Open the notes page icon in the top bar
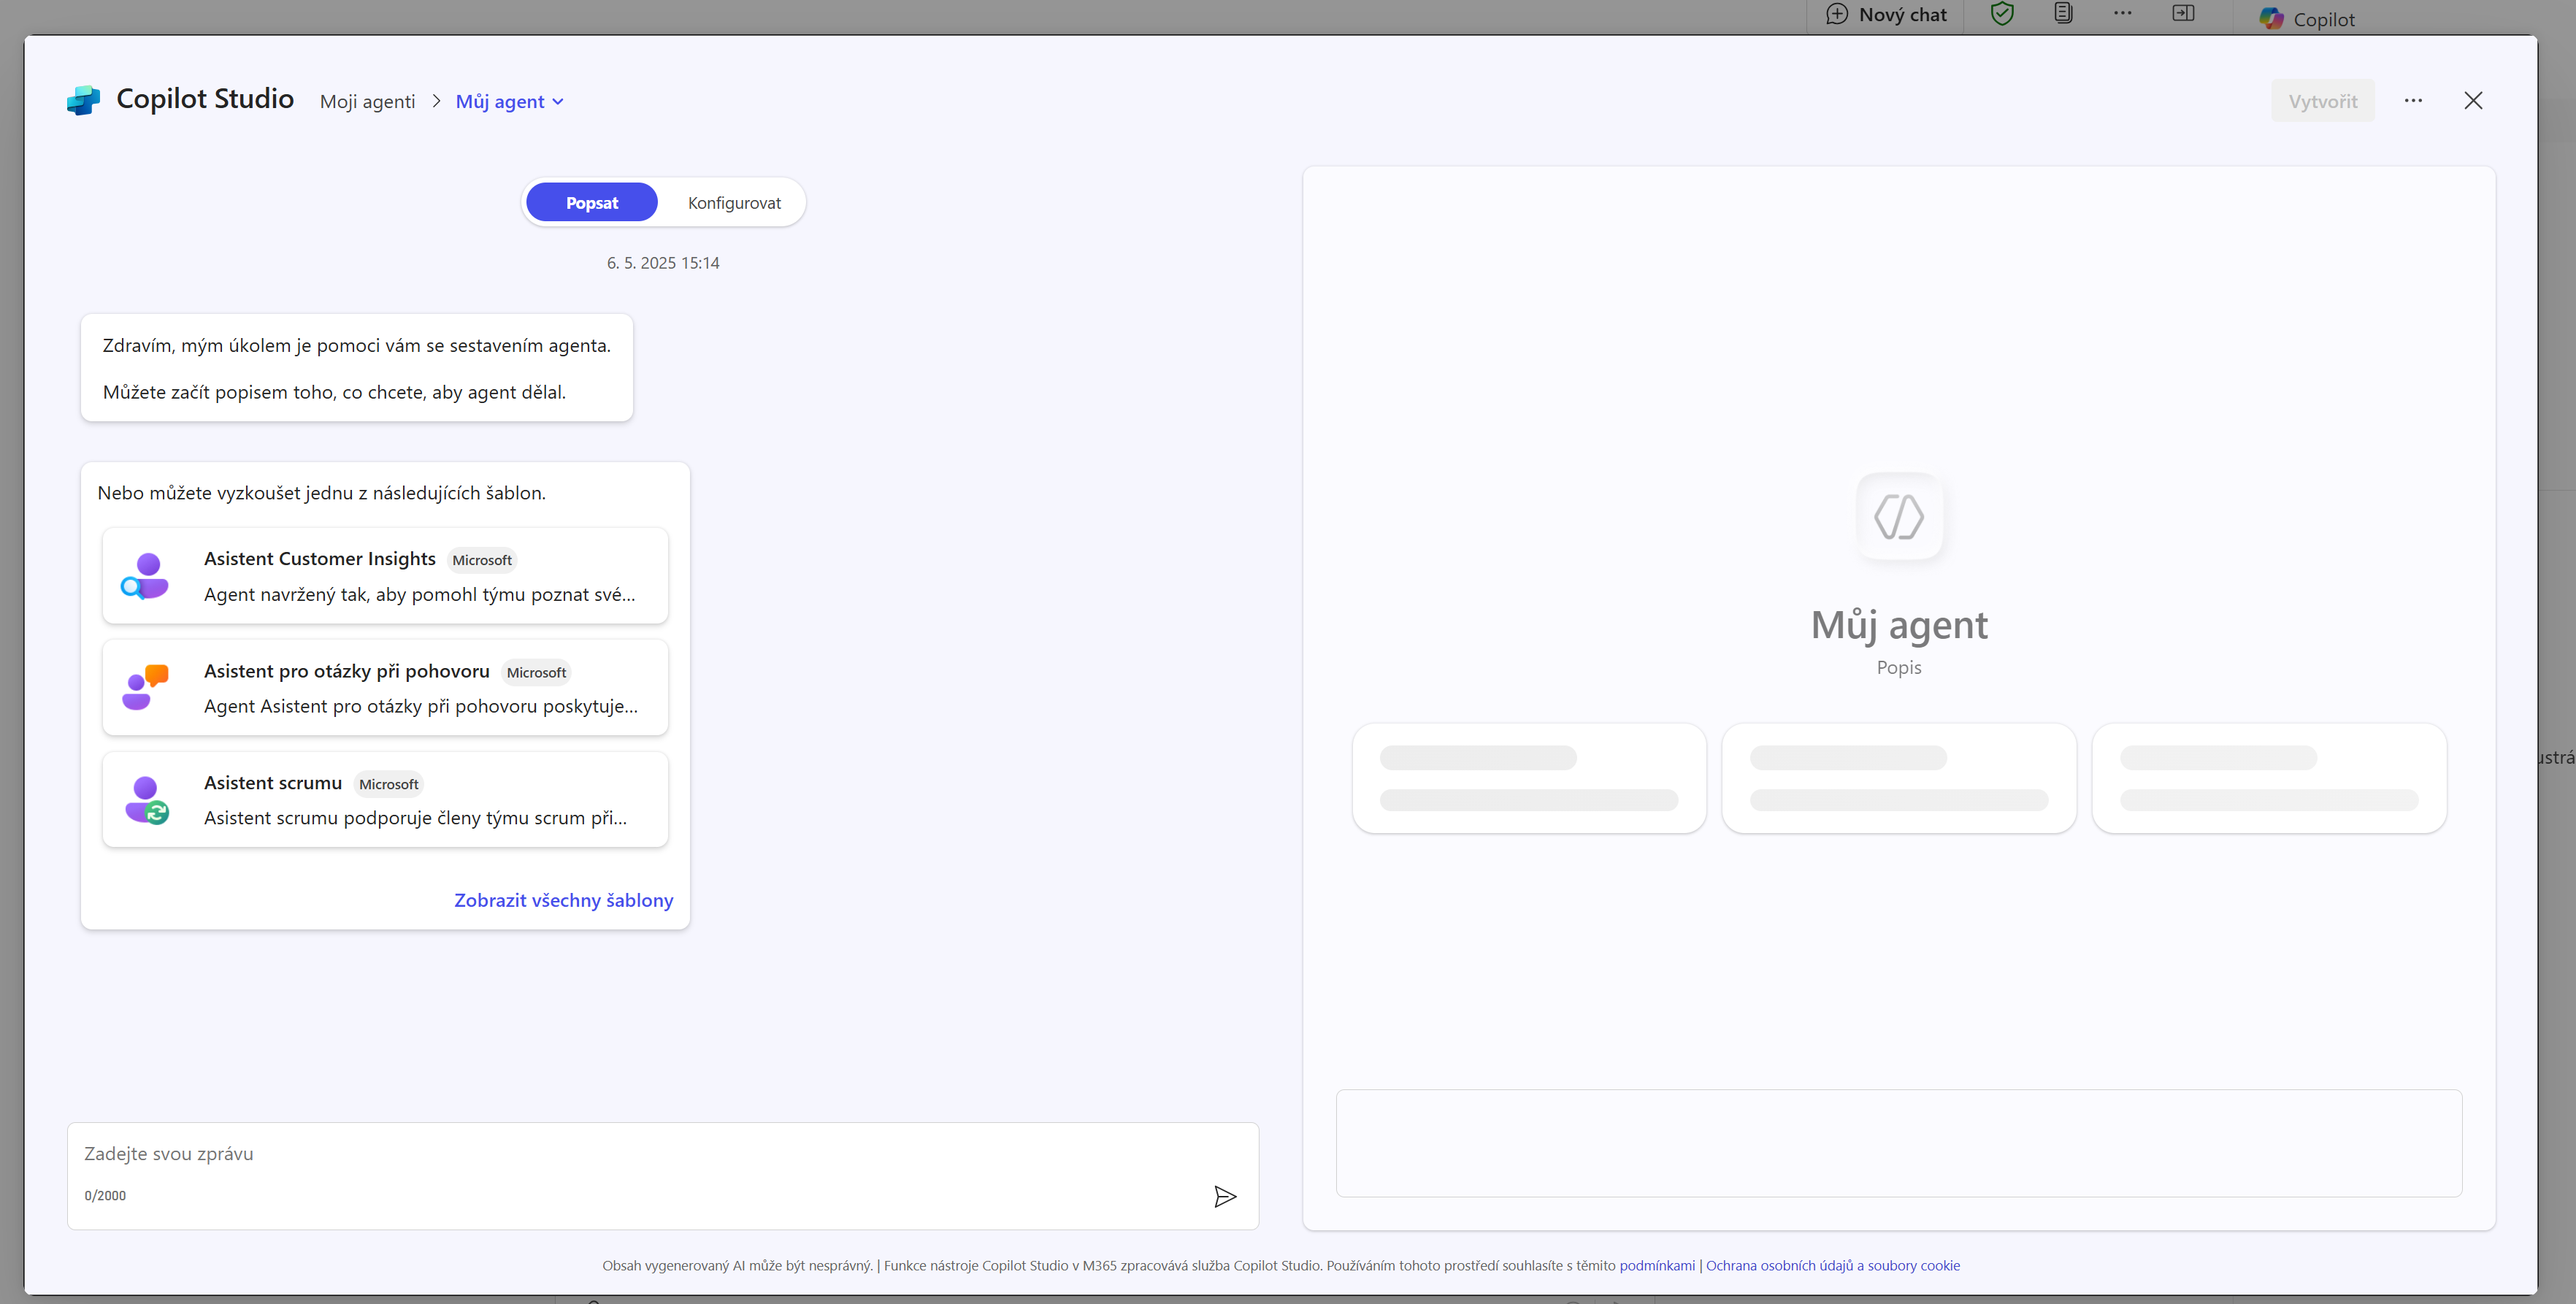This screenshot has width=2576, height=1304. (x=2063, y=14)
